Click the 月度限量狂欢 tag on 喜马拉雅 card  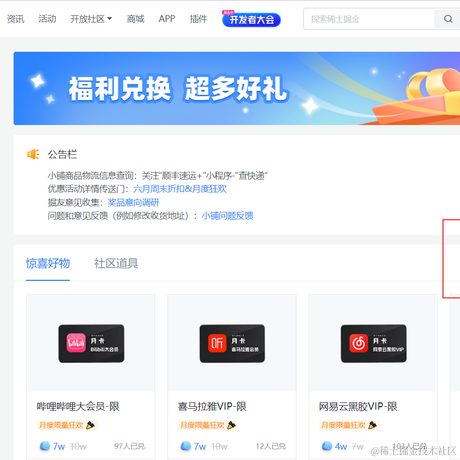(208, 425)
